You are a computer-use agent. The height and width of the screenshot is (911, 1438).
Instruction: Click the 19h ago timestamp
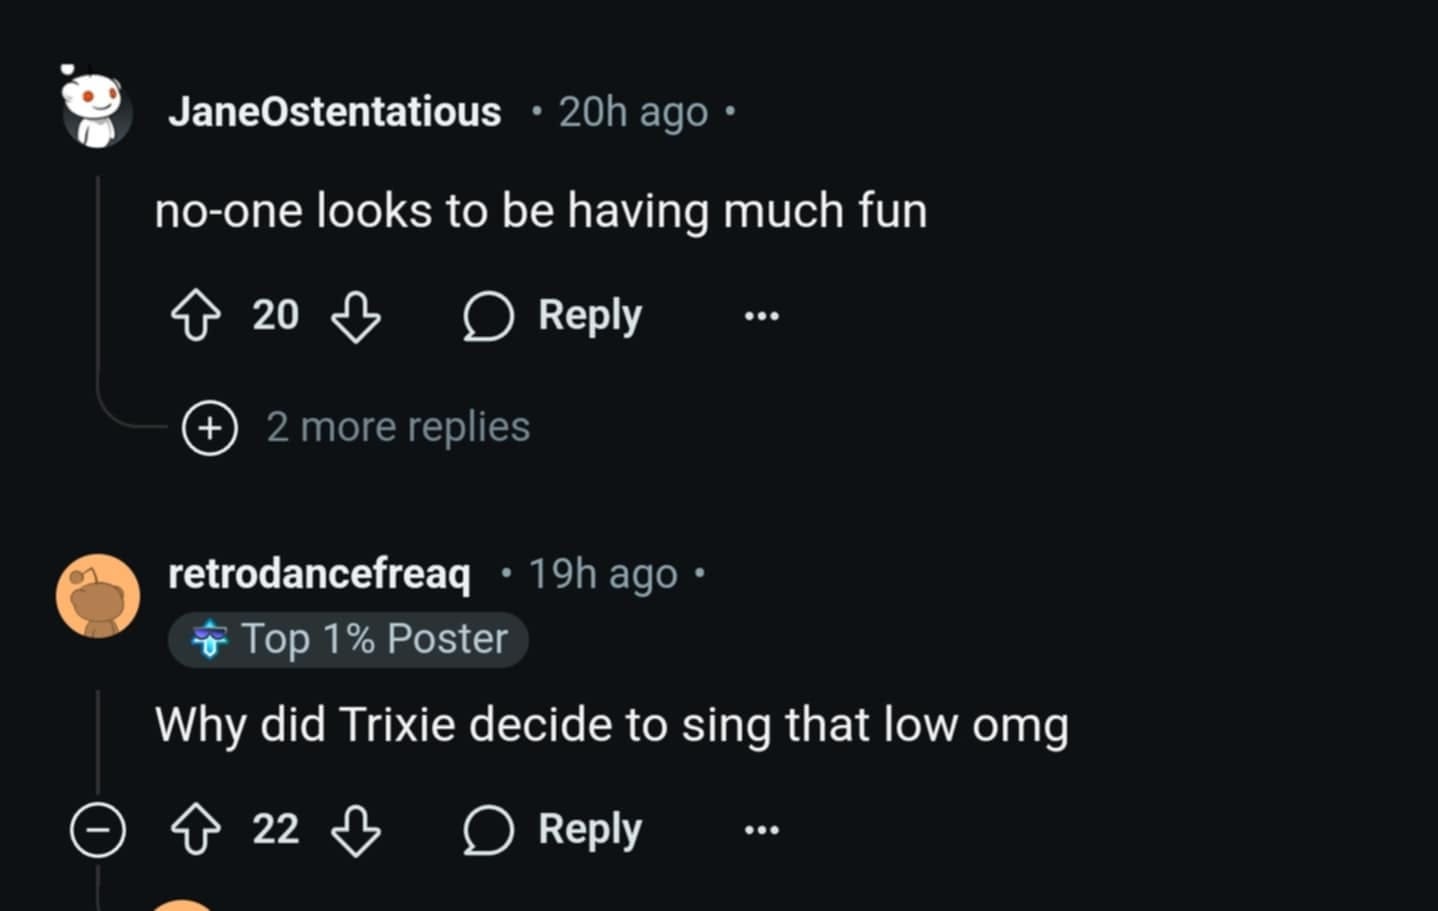603,574
